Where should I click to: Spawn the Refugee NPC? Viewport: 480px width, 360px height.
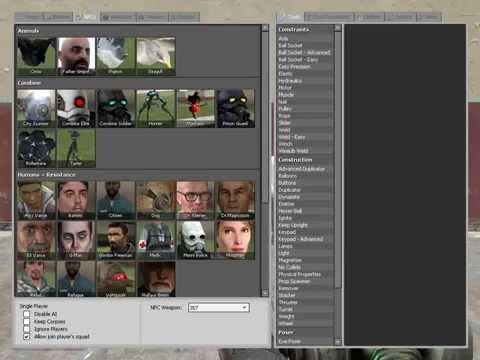click(76, 279)
